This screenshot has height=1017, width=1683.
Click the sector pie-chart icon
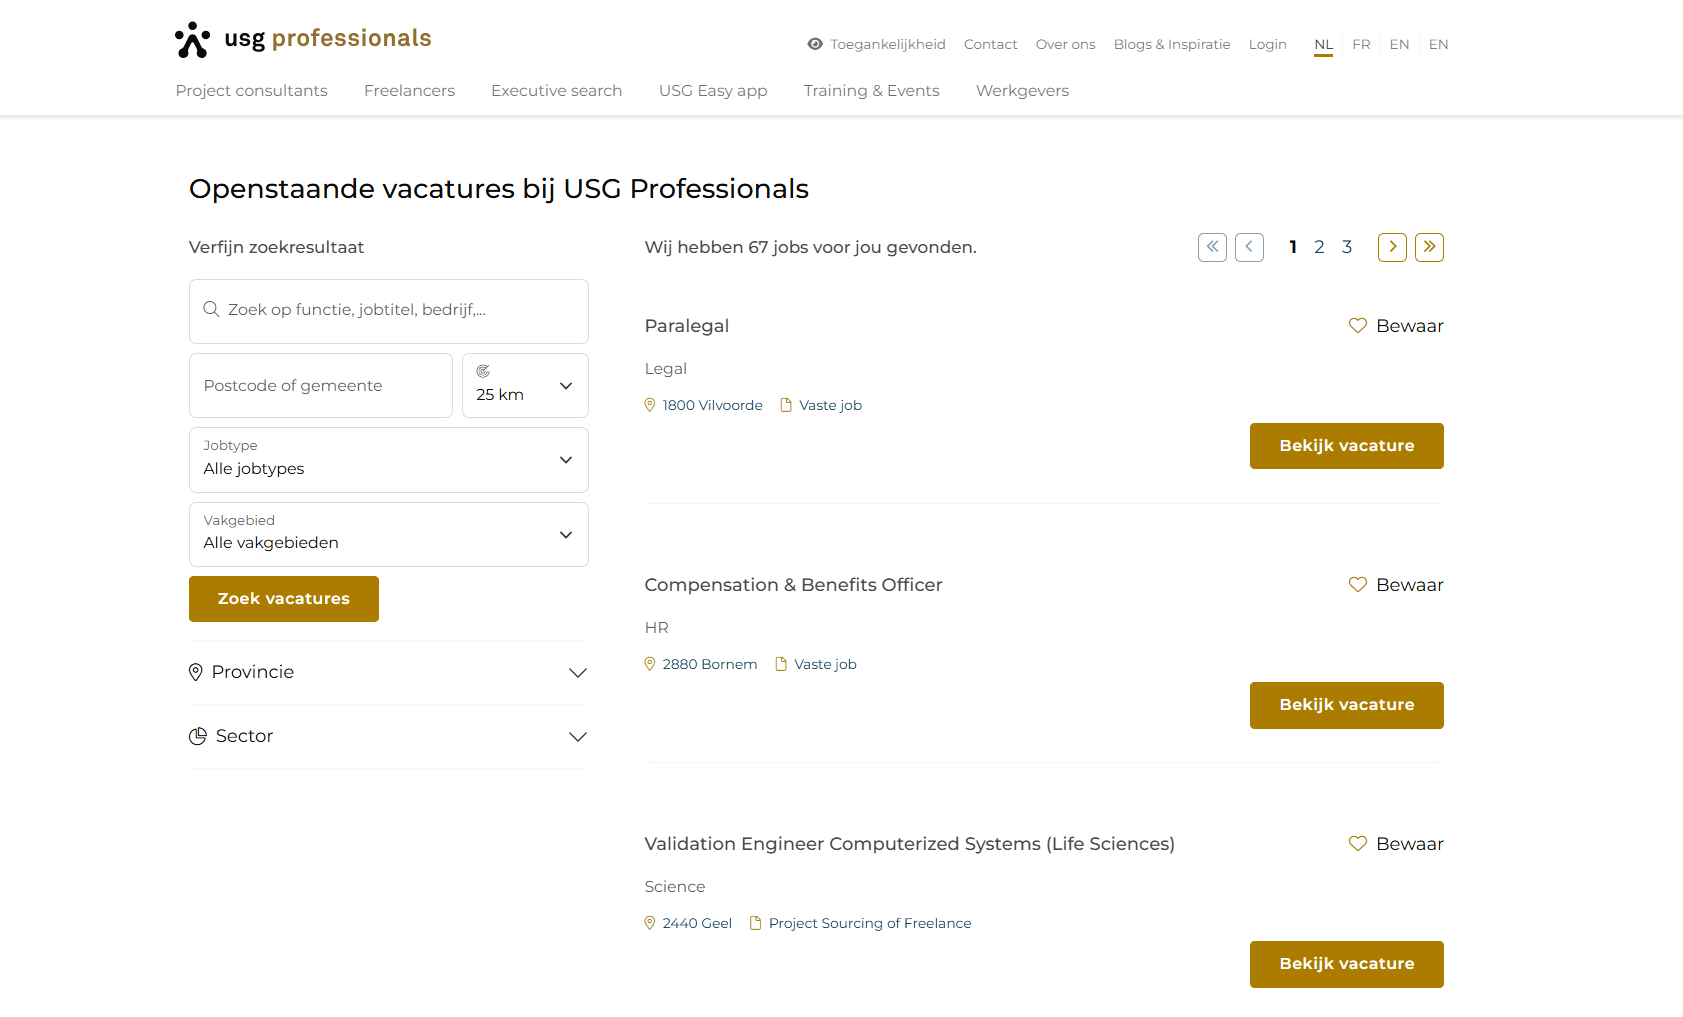click(x=196, y=736)
